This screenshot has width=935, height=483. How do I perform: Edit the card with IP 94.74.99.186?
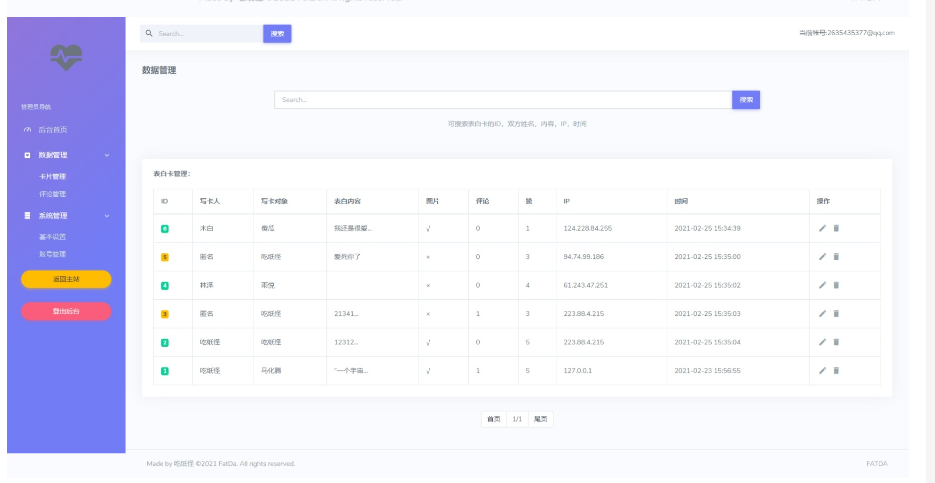(822, 256)
